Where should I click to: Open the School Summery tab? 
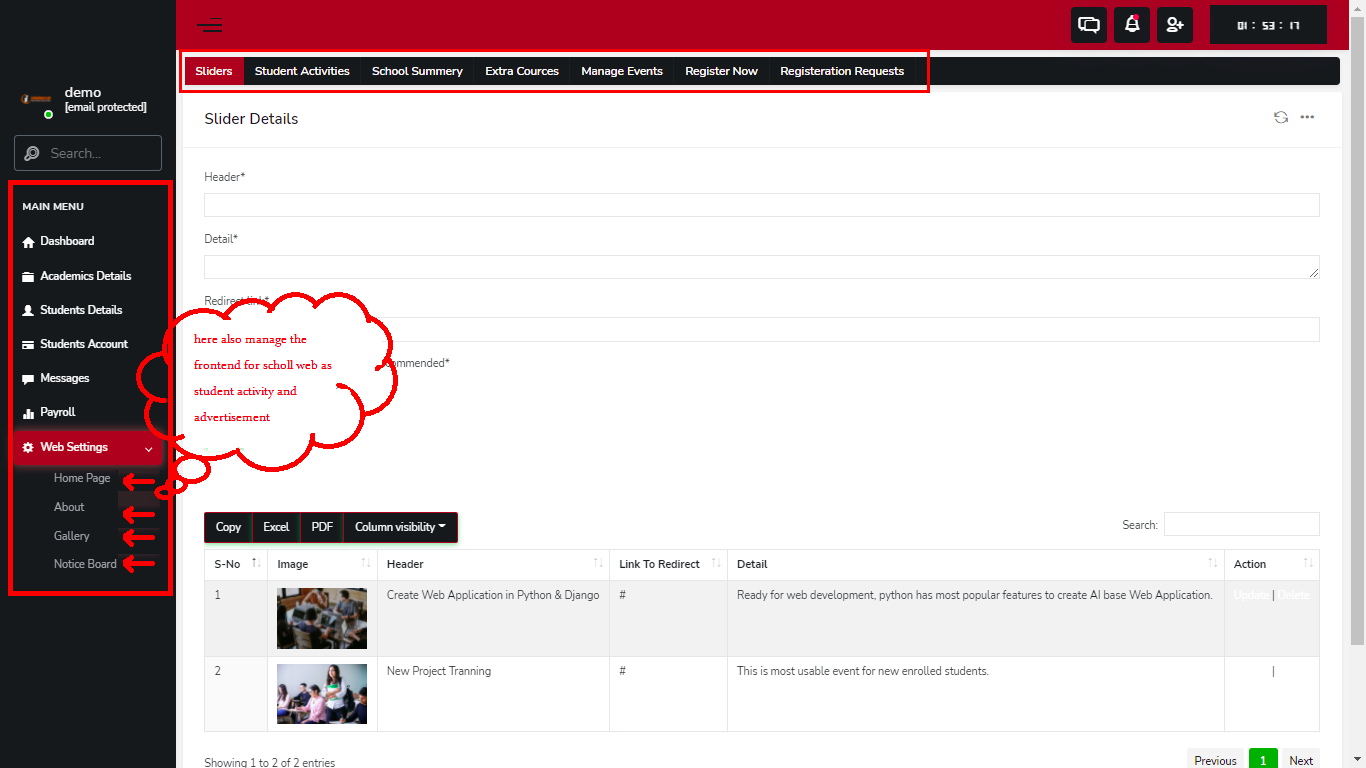(417, 71)
